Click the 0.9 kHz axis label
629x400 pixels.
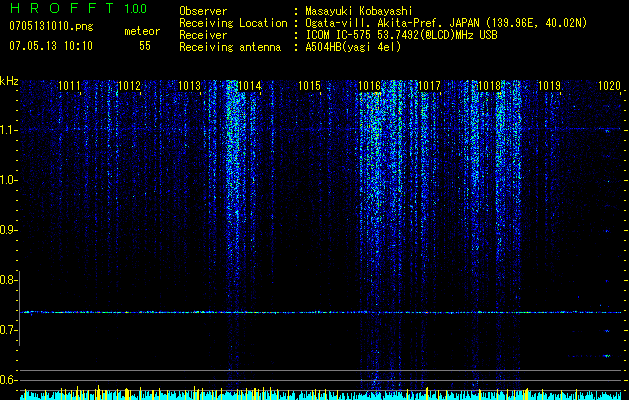[8, 230]
